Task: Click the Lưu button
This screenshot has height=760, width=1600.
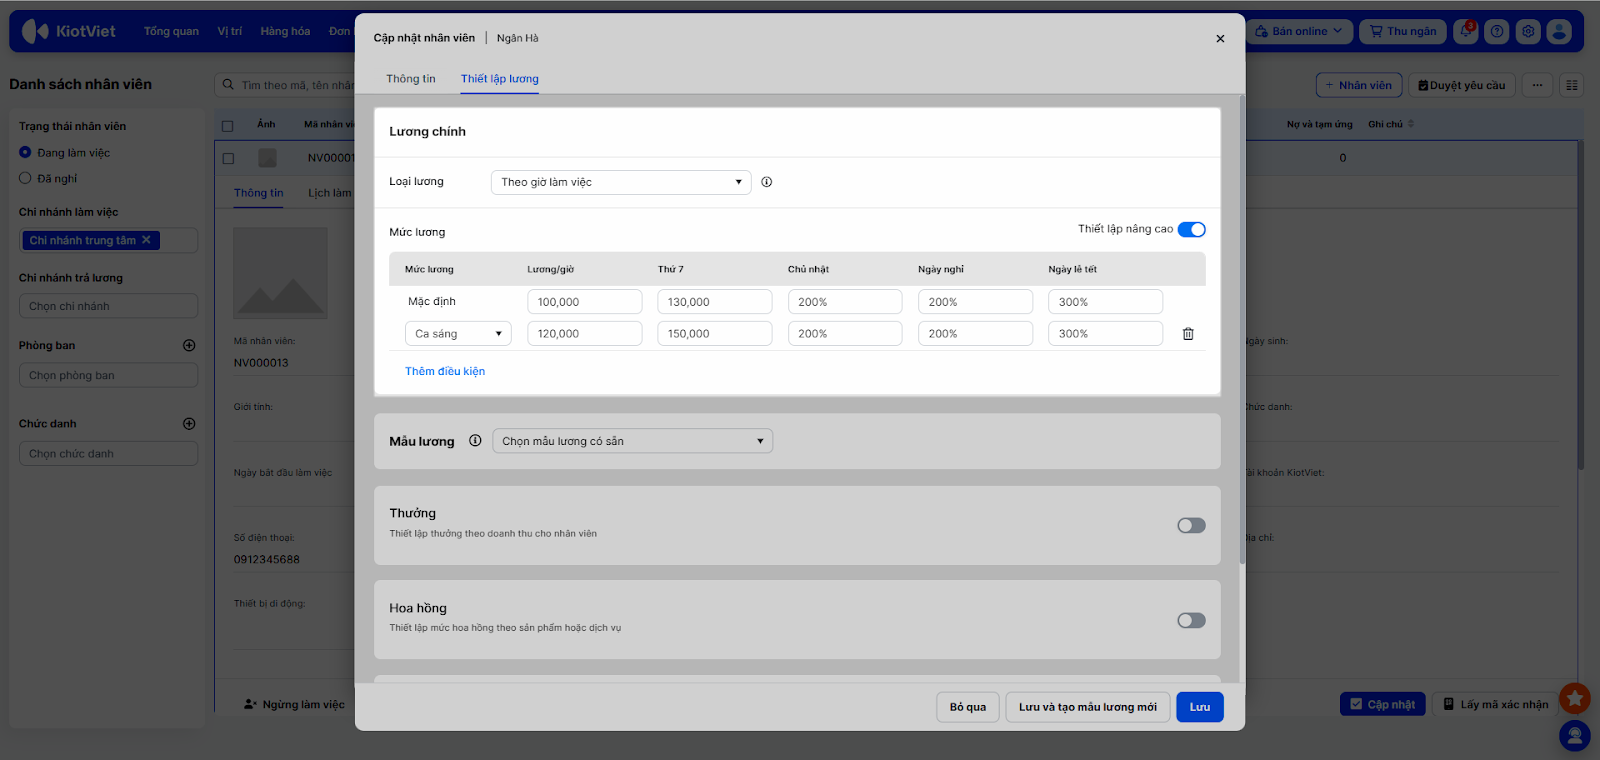Action: pyautogui.click(x=1199, y=707)
